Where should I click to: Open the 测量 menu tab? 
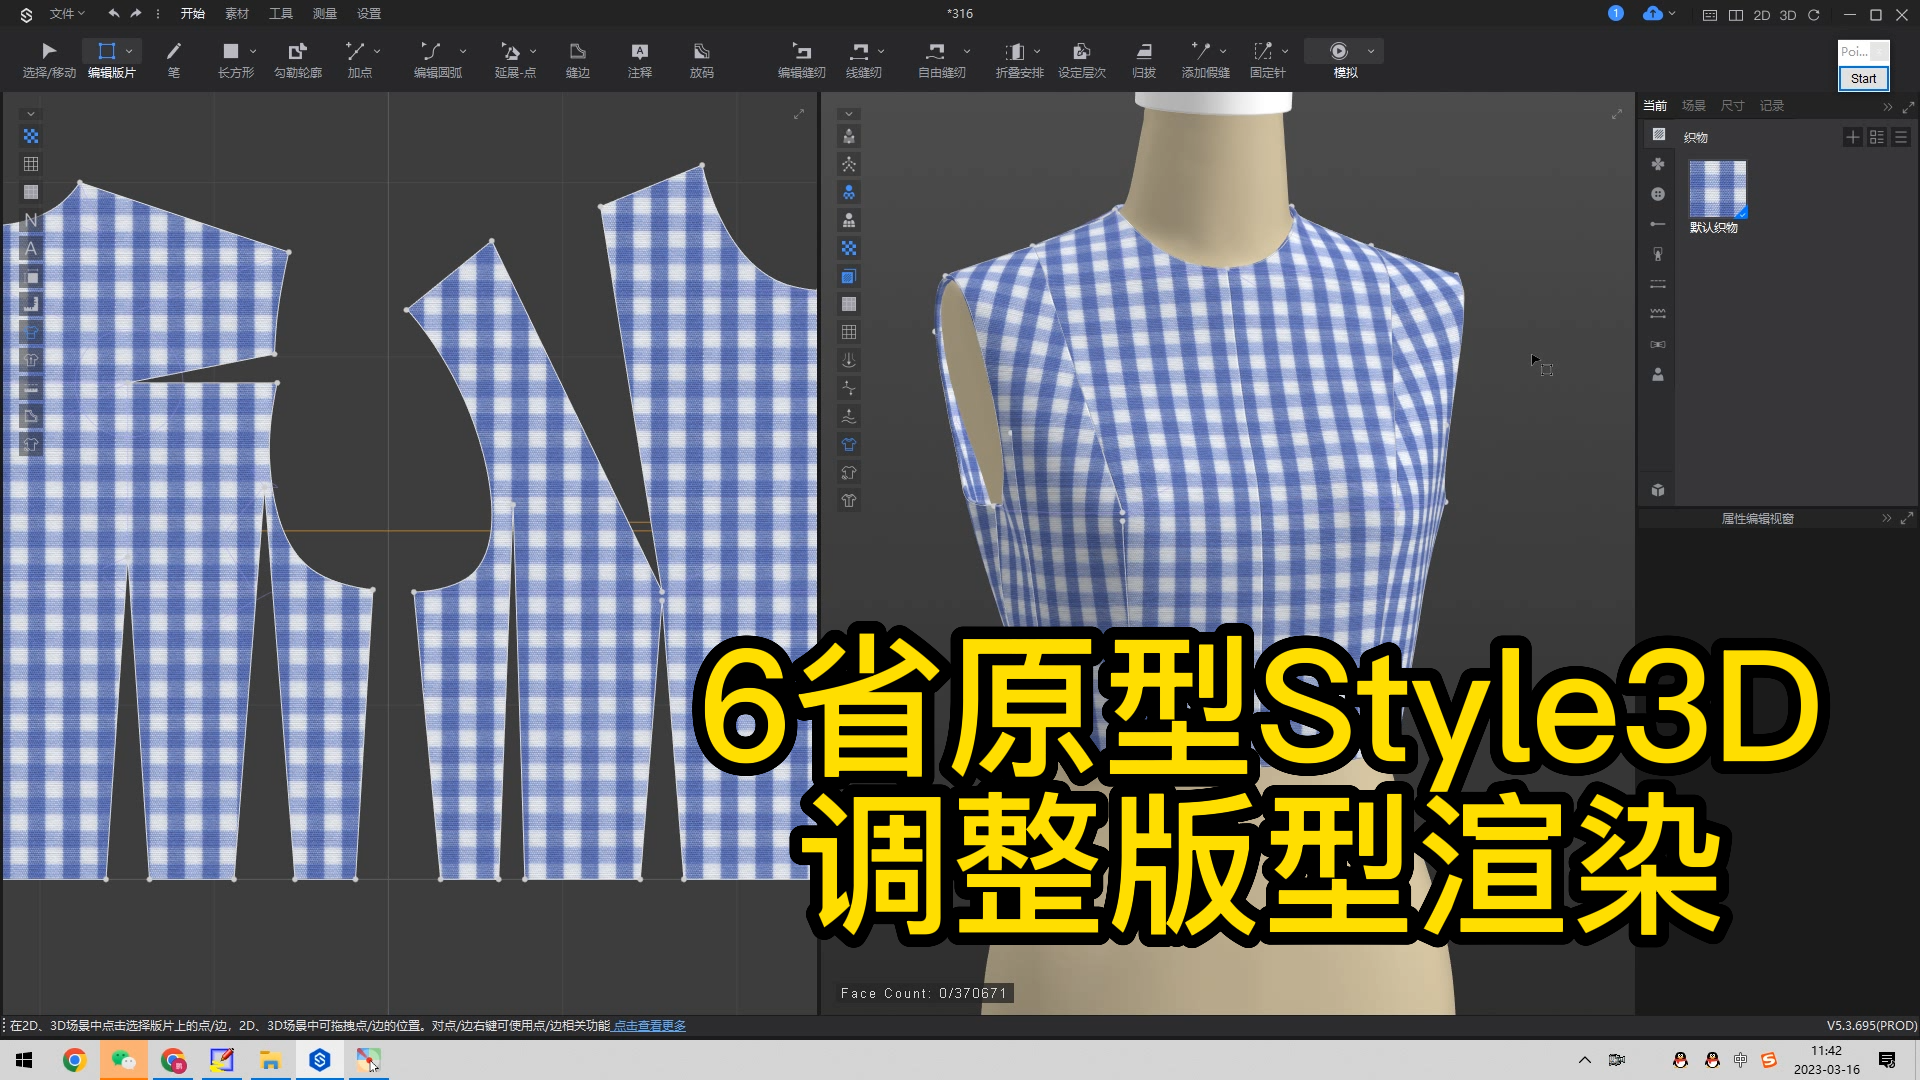point(325,14)
